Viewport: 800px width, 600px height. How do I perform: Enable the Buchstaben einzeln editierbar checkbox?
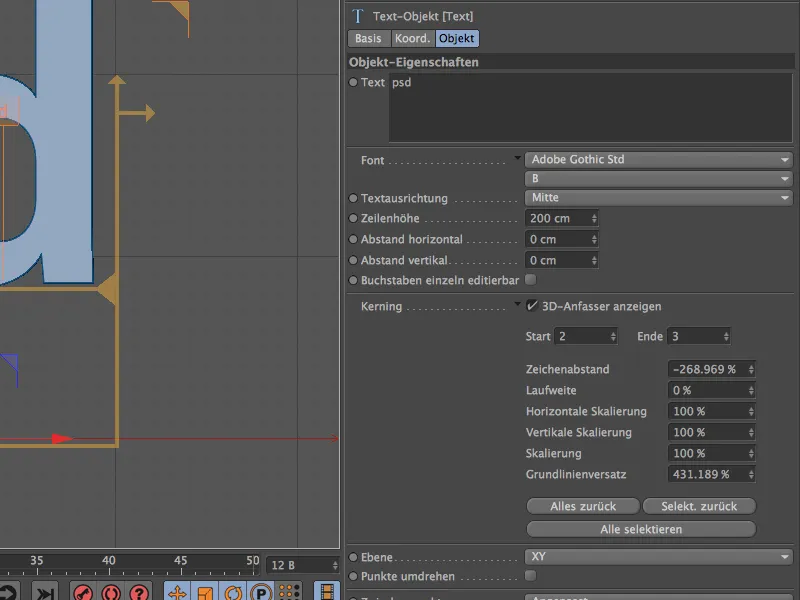coord(531,280)
